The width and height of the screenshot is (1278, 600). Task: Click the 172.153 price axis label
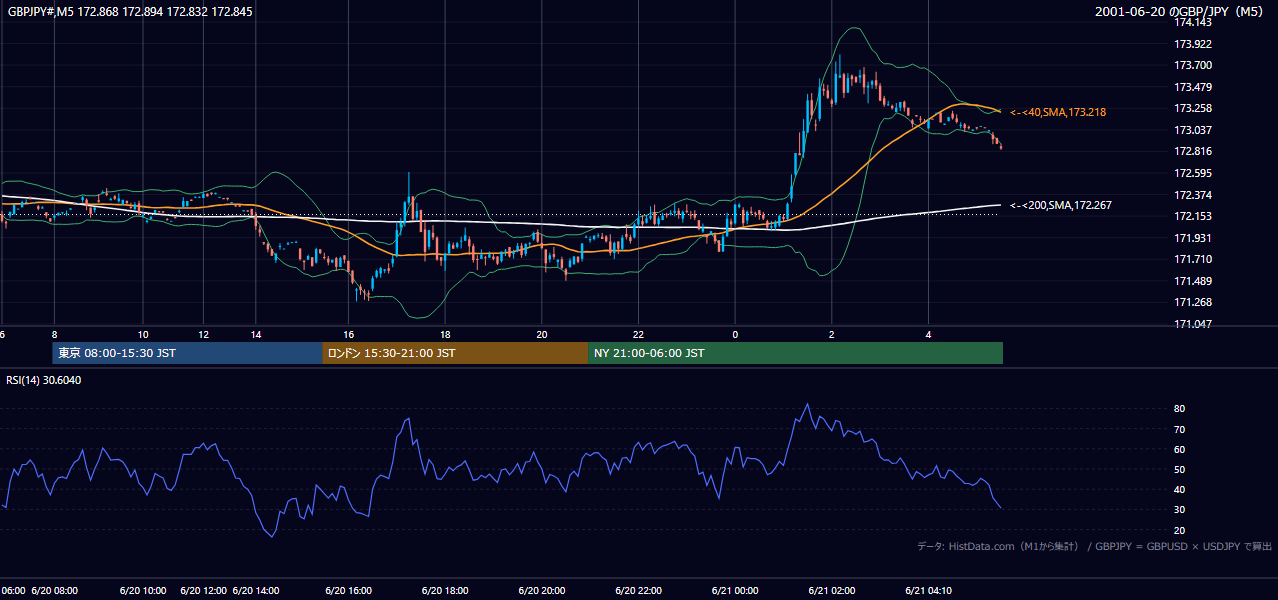click(1192, 216)
